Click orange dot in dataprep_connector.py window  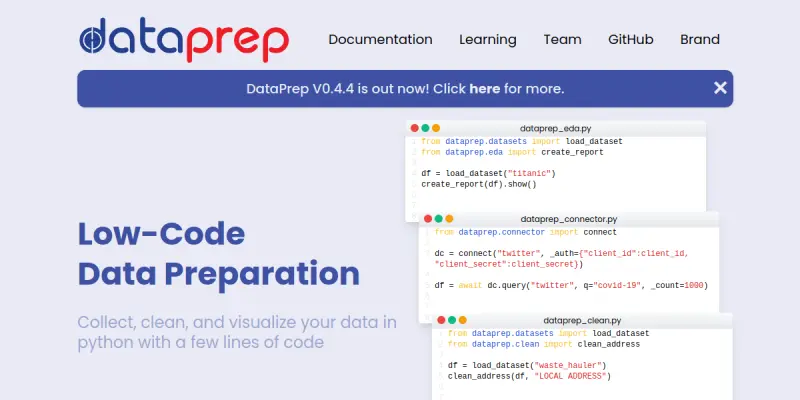(x=449, y=219)
